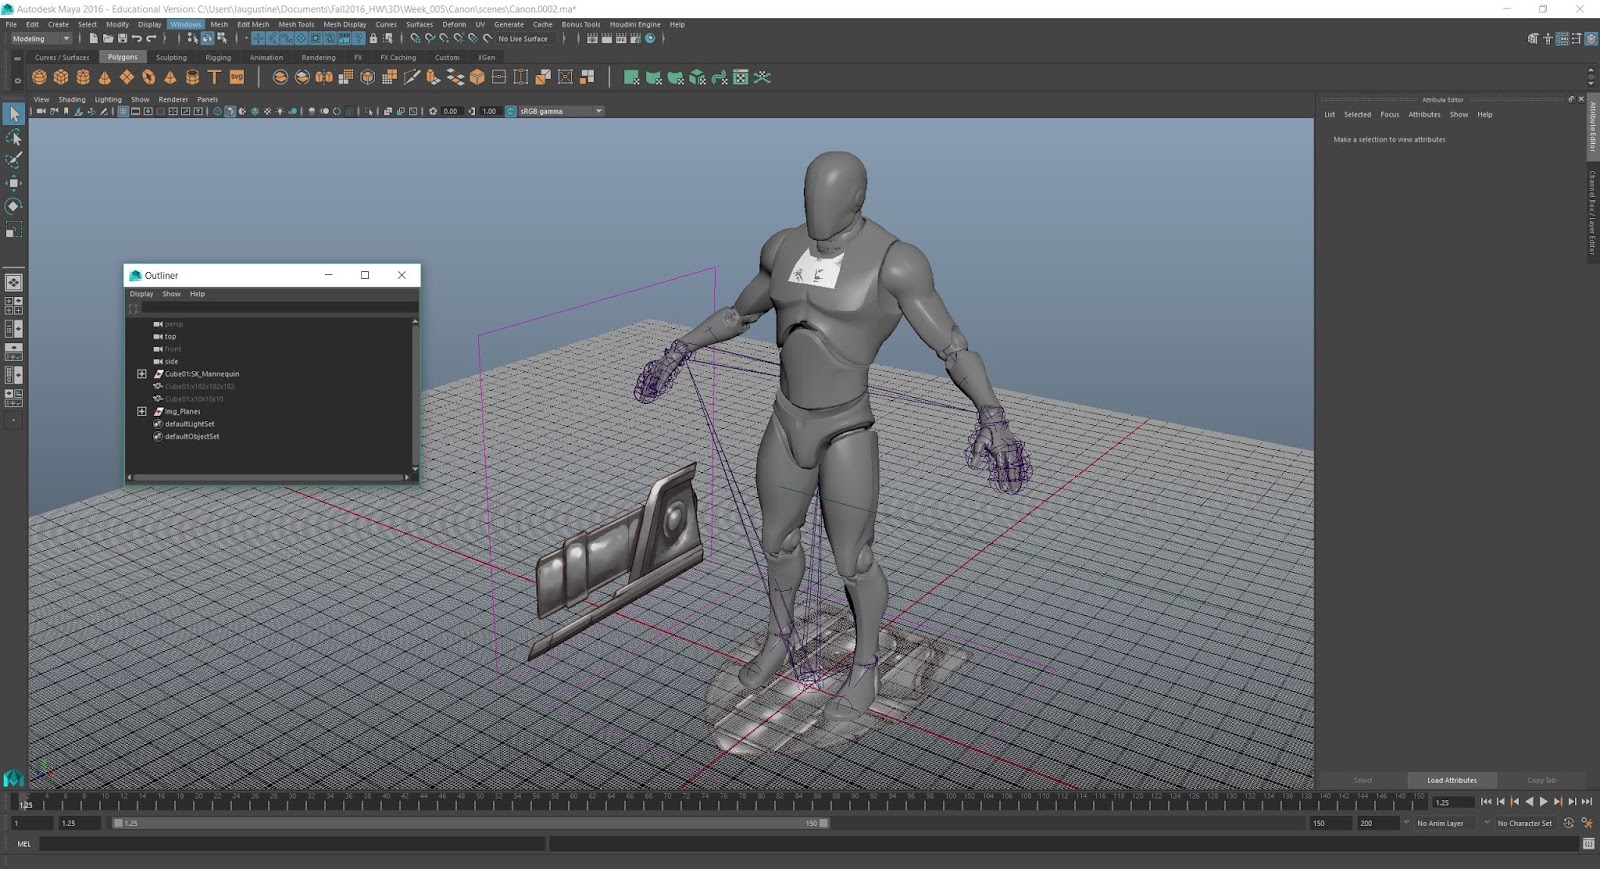Click Play forwards button
The height and width of the screenshot is (869, 1600).
1543,802
